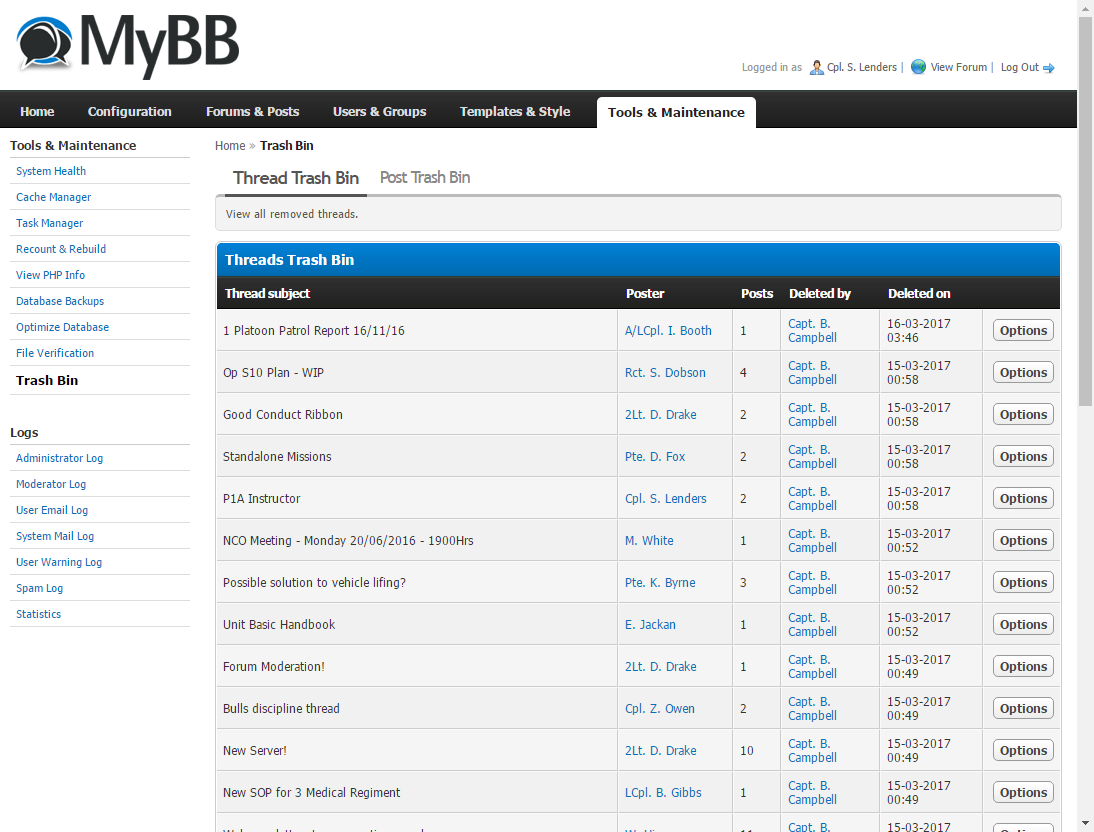Switch to the Post Trash Bin tab
Image resolution: width=1094 pixels, height=832 pixels.
point(425,178)
